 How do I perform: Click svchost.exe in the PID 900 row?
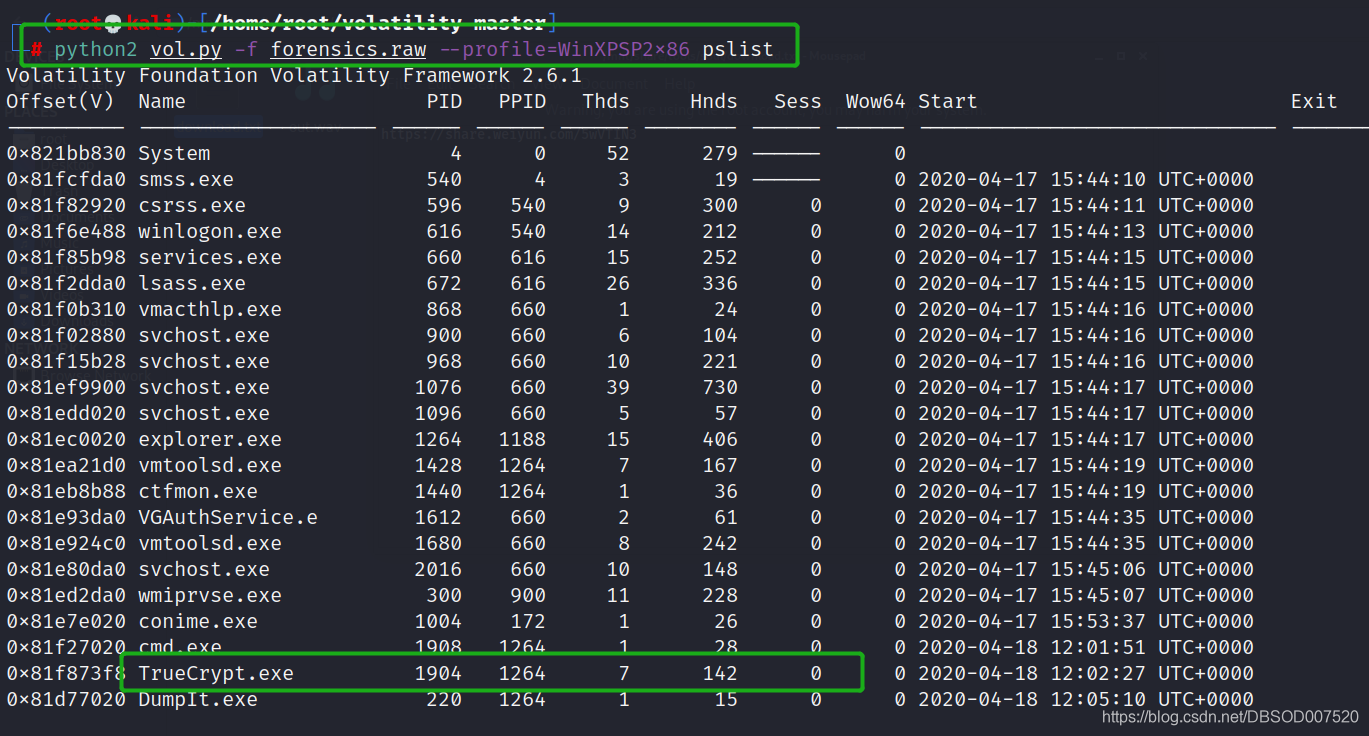tap(204, 335)
